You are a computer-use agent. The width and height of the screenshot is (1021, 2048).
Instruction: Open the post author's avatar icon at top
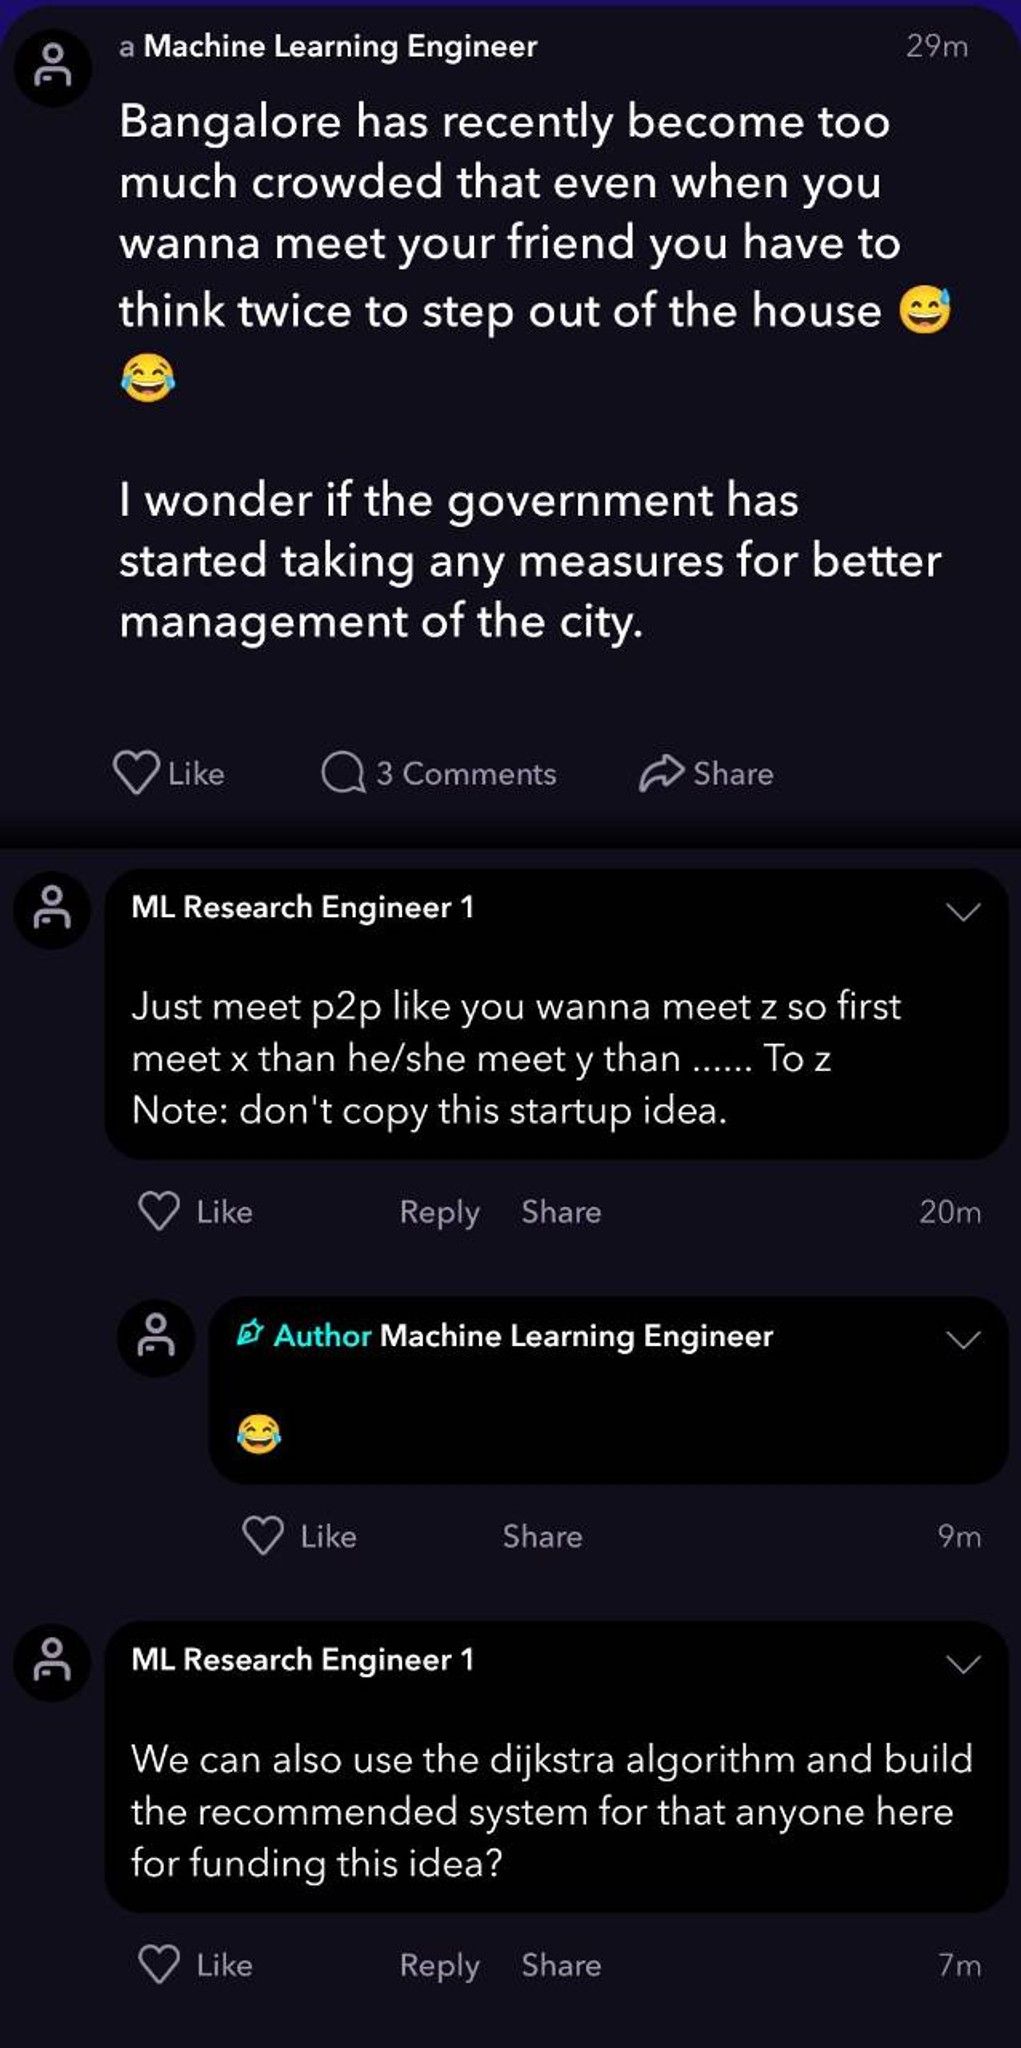pyautogui.click(x=52, y=66)
